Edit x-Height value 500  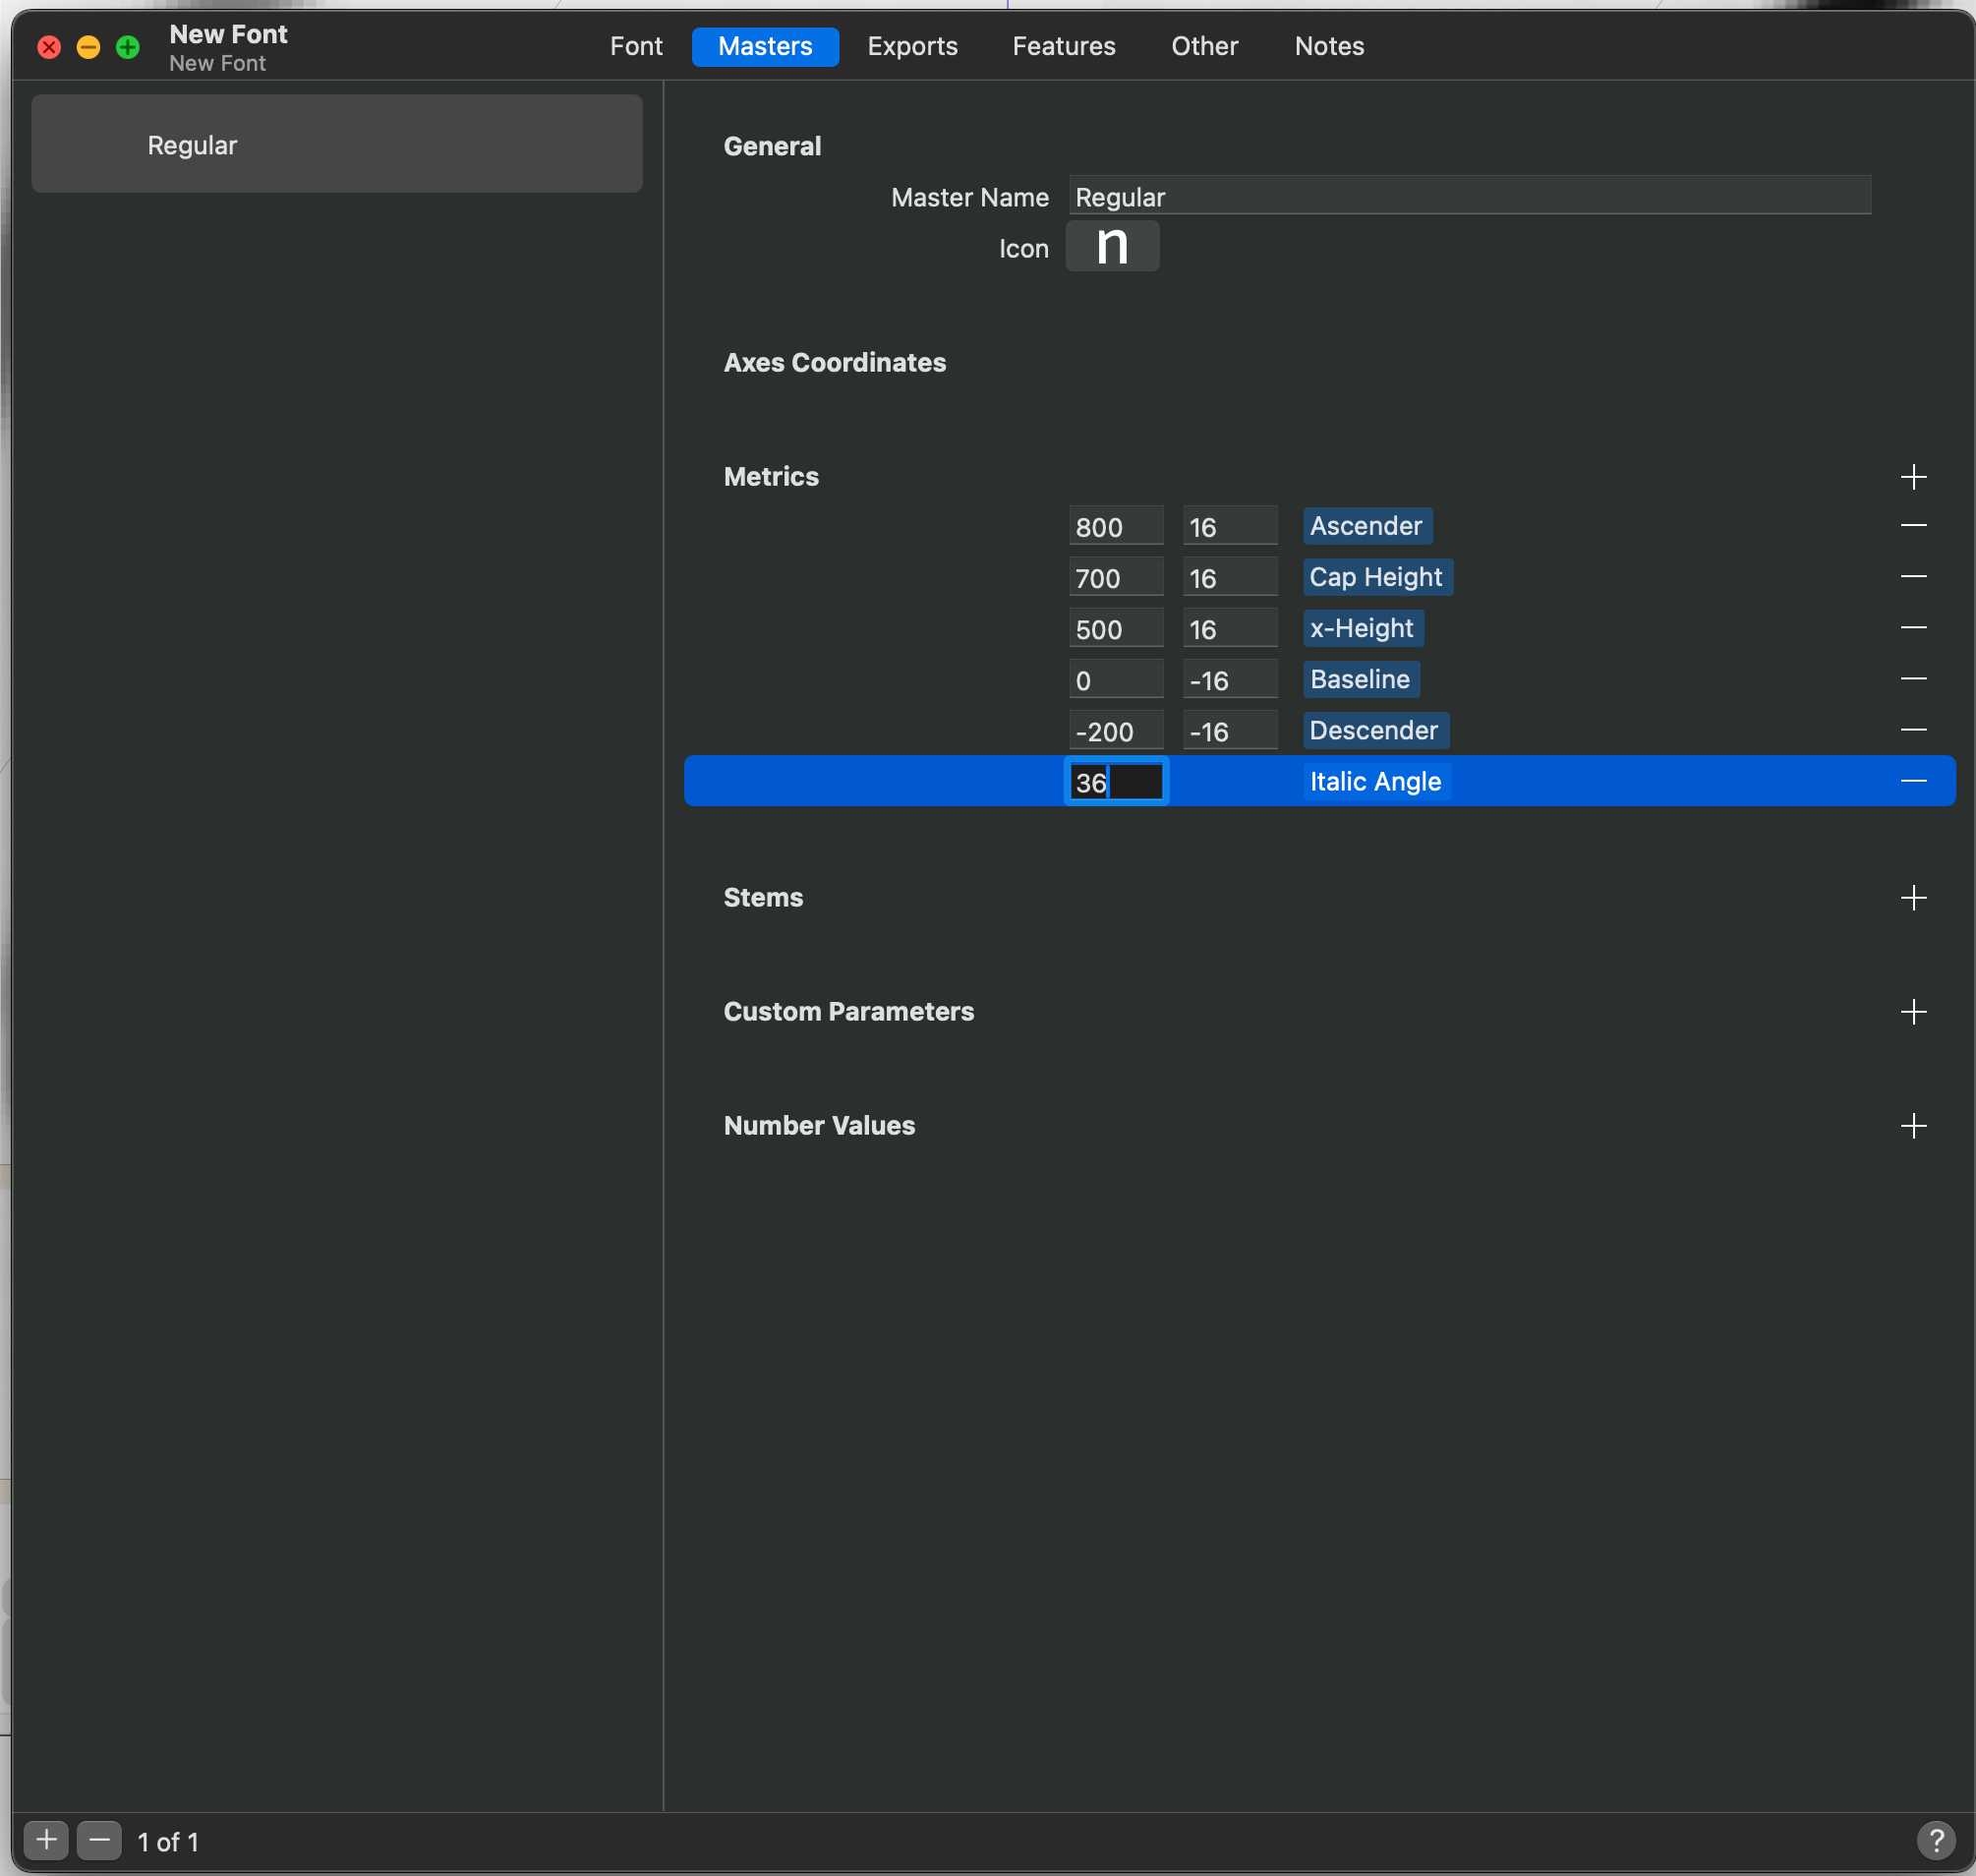tap(1116, 628)
